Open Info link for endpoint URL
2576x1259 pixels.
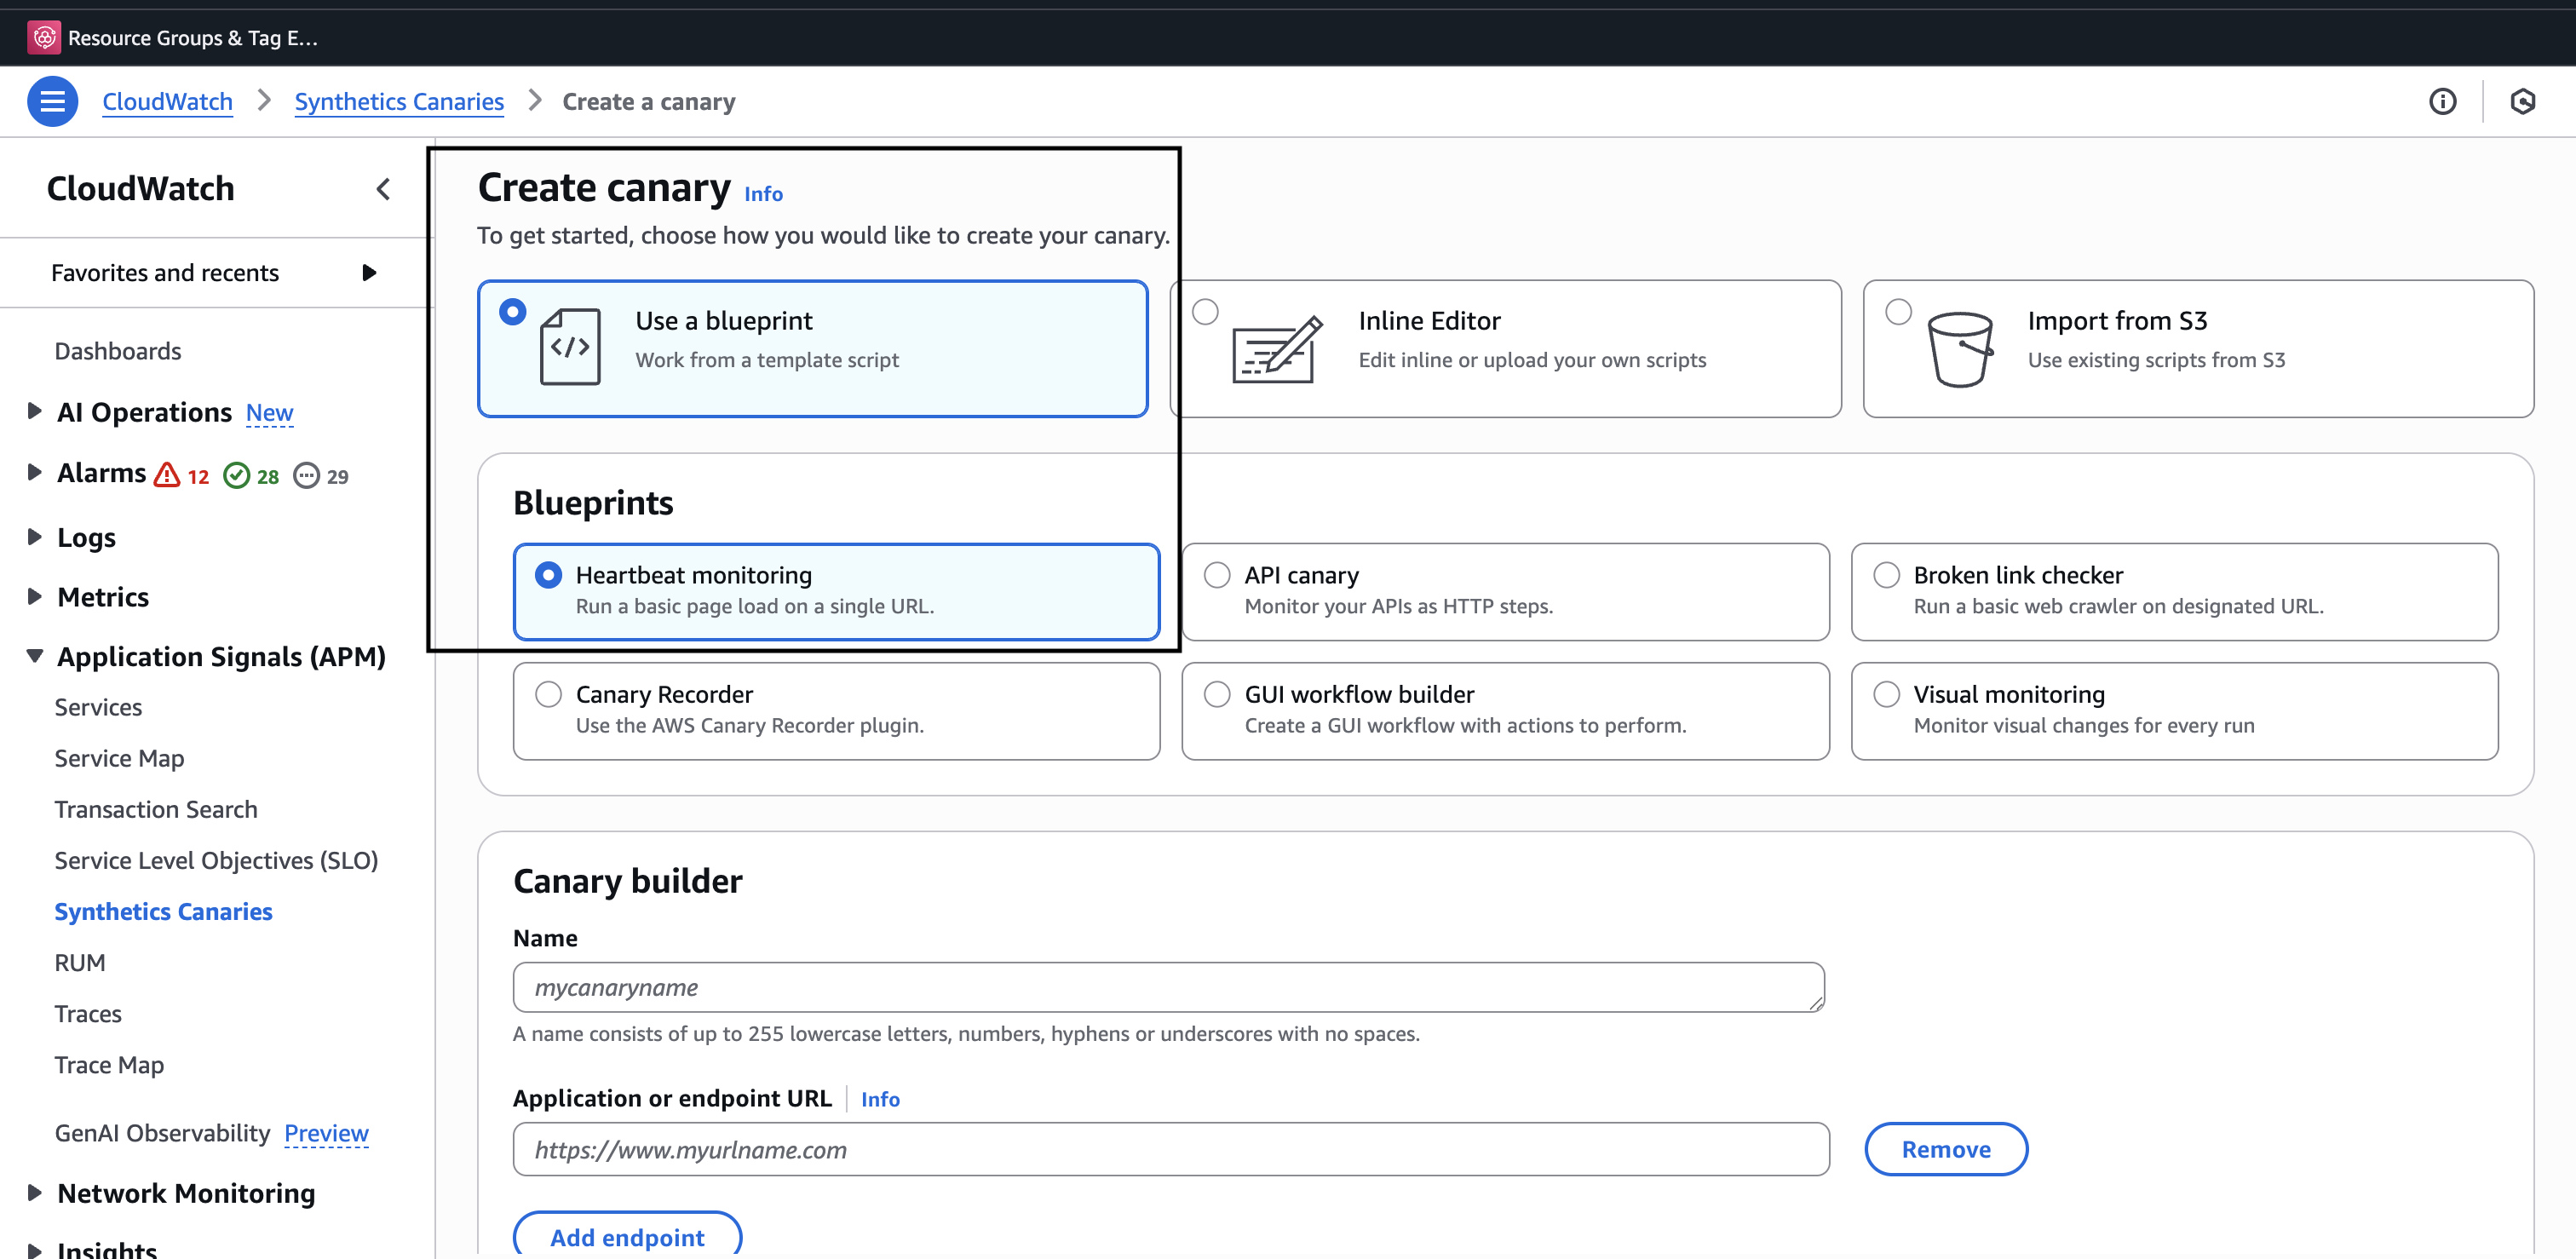tap(880, 1099)
